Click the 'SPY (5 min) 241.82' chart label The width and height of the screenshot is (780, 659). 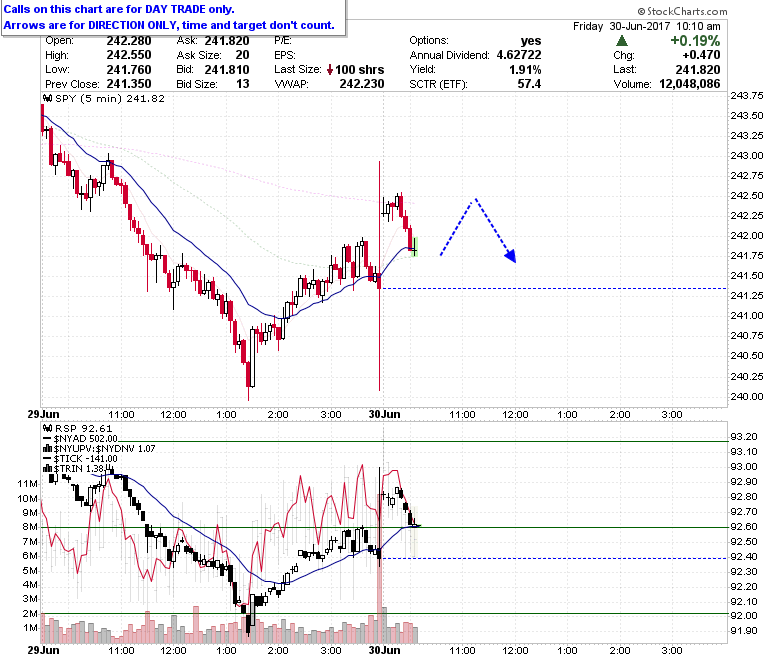(110, 98)
